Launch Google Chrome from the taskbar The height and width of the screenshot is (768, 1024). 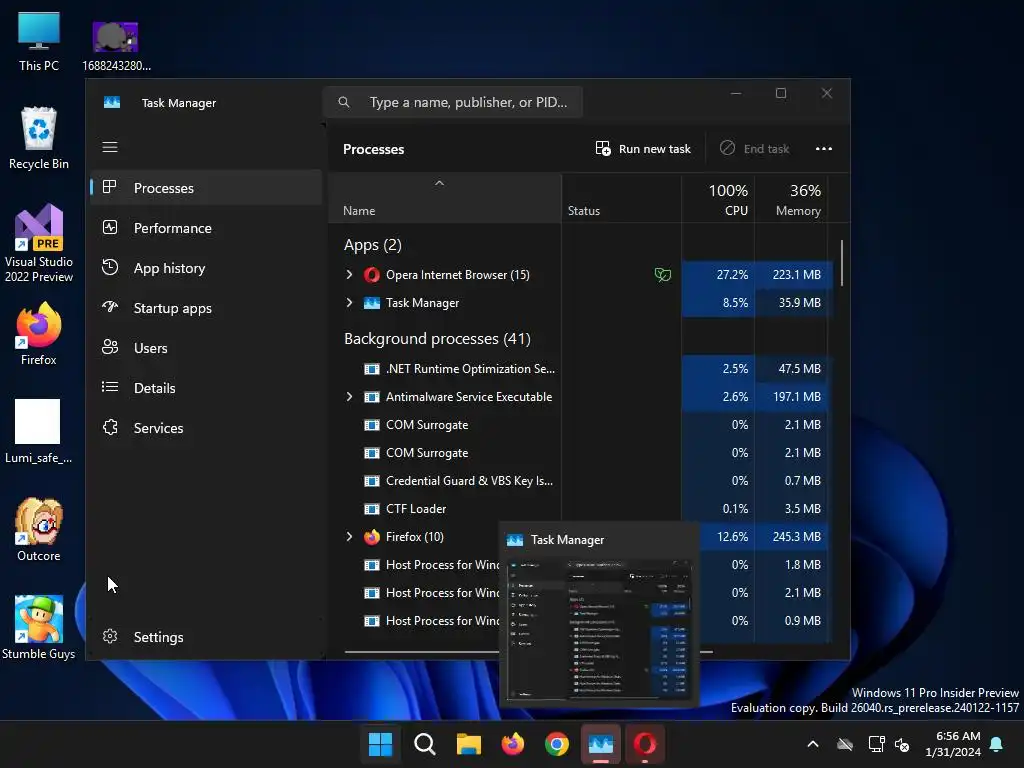coord(556,744)
